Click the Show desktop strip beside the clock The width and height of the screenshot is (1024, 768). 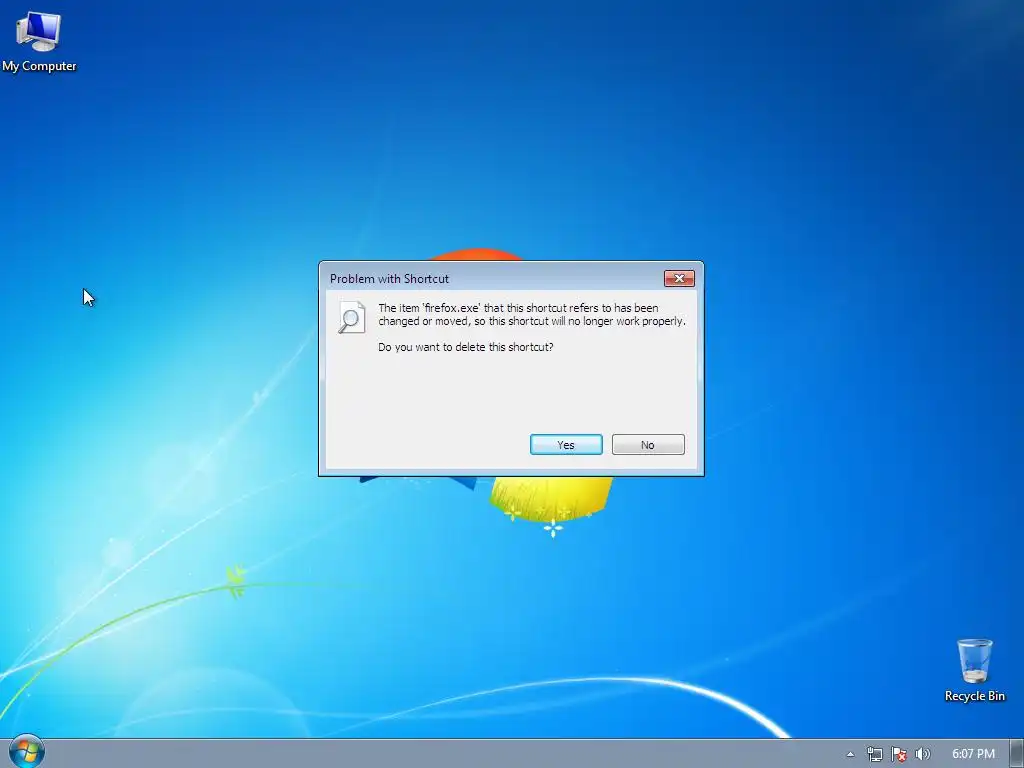click(1017, 754)
